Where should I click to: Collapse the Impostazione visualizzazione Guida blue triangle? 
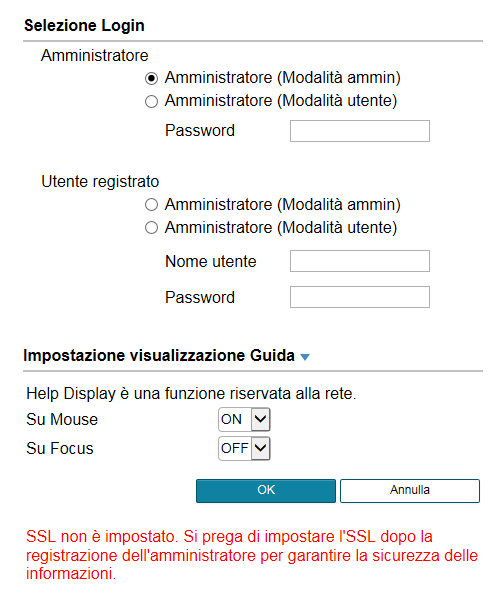305,357
